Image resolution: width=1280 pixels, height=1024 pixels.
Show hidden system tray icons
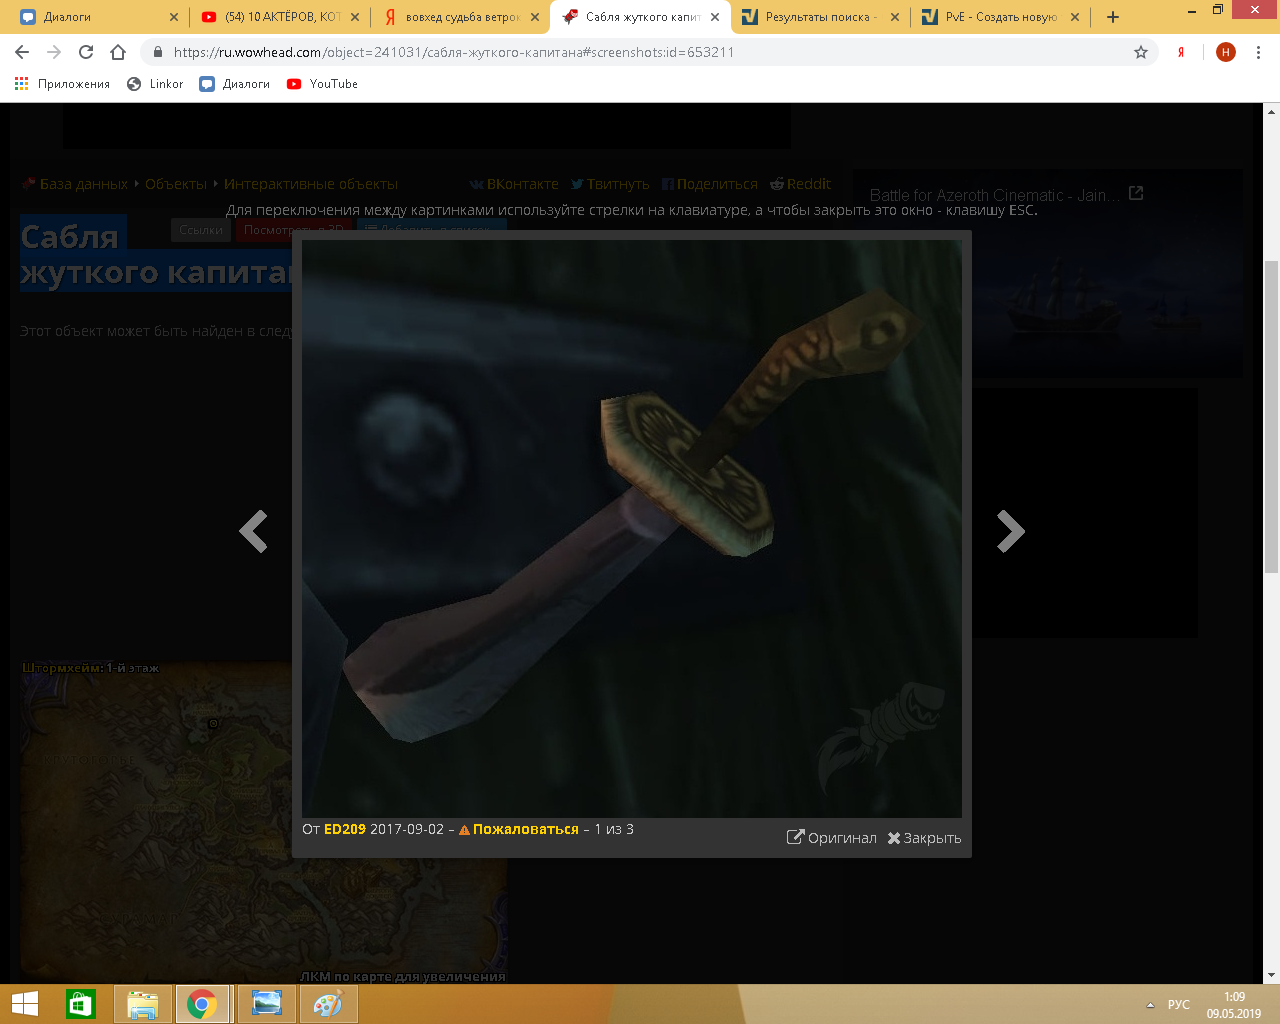(x=1150, y=1005)
